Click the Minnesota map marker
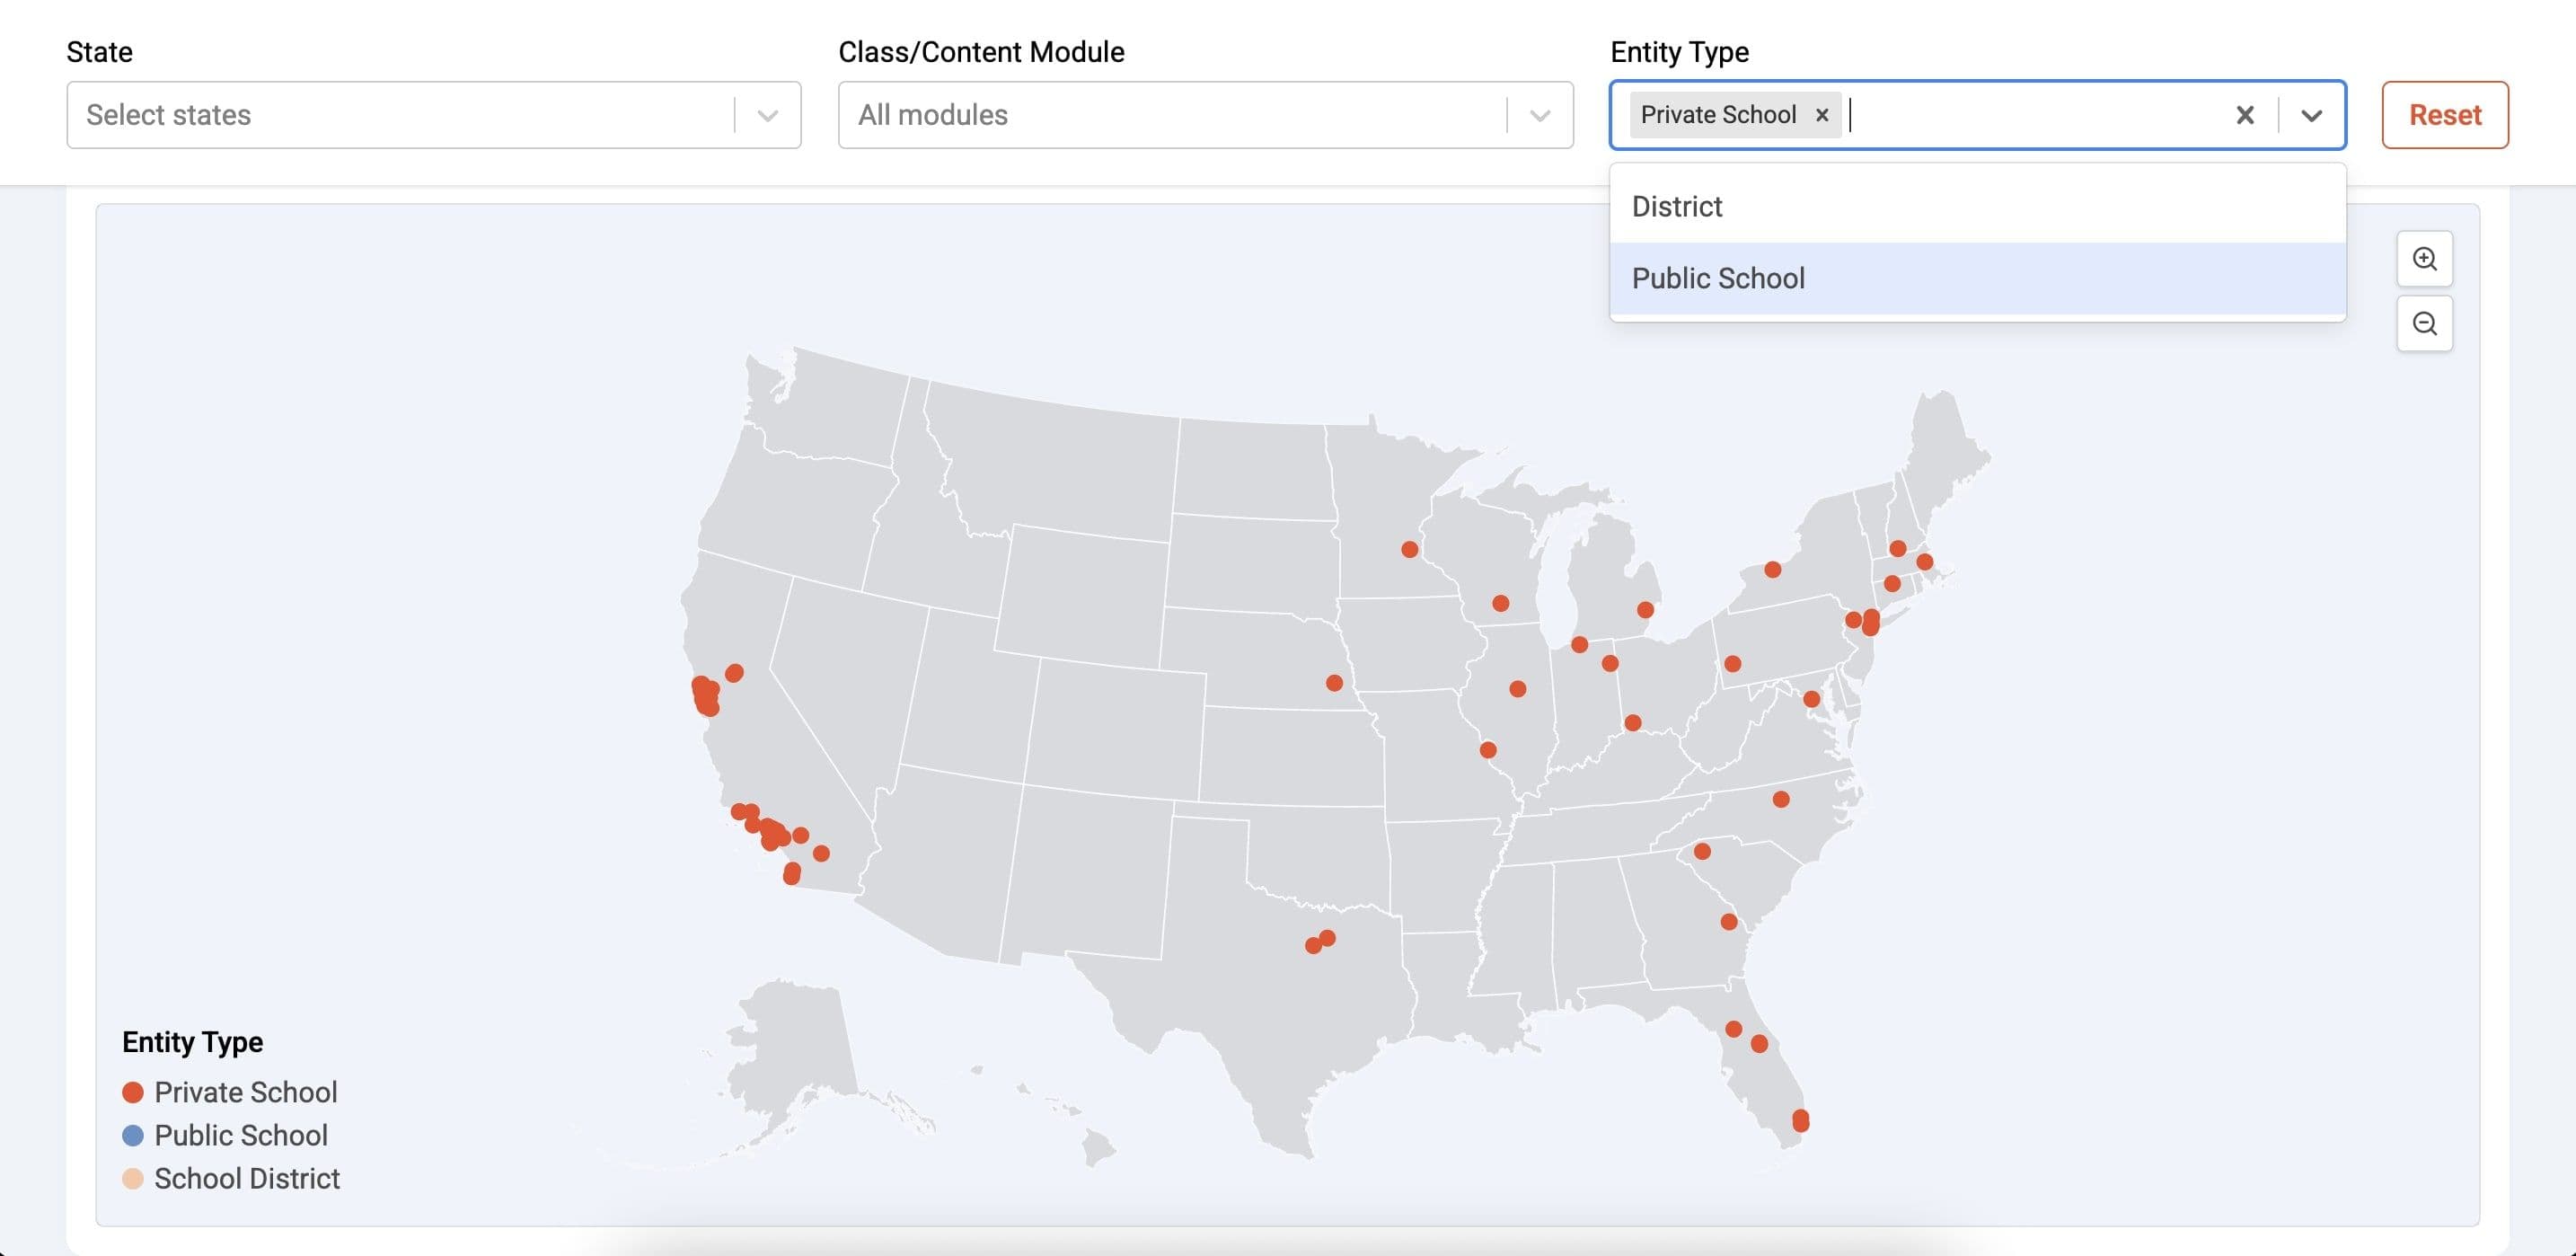The width and height of the screenshot is (2576, 1256). click(1409, 549)
